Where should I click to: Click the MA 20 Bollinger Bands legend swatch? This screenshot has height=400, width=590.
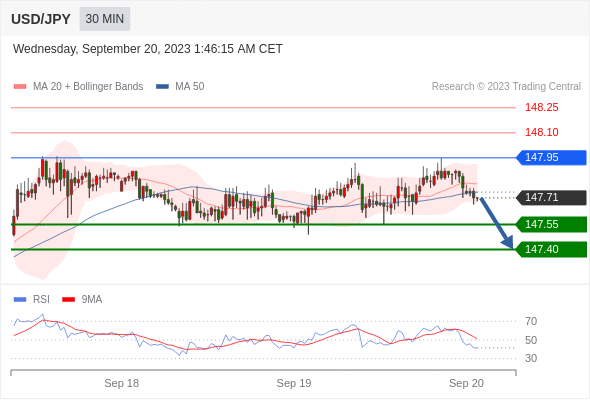(20, 87)
